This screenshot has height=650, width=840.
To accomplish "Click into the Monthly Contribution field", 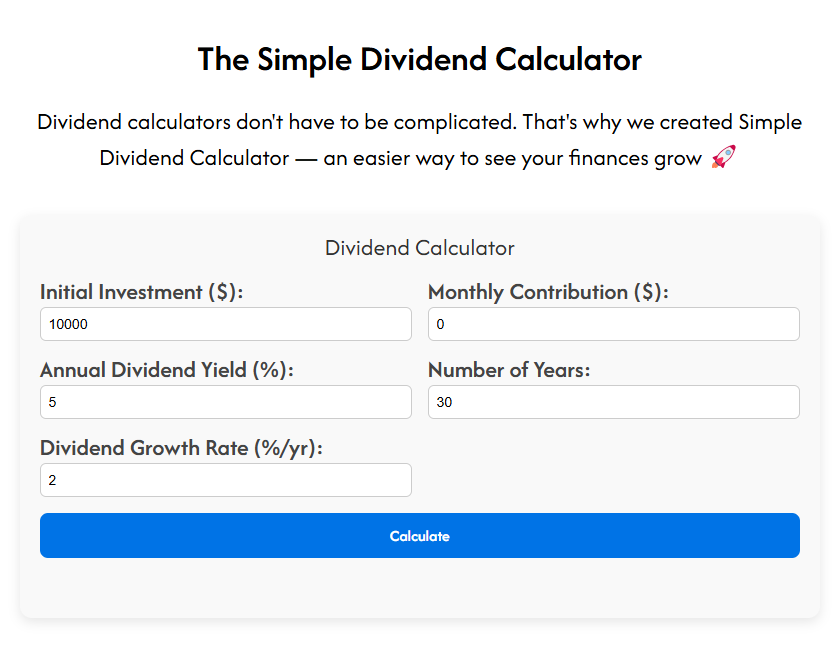I will (613, 324).
